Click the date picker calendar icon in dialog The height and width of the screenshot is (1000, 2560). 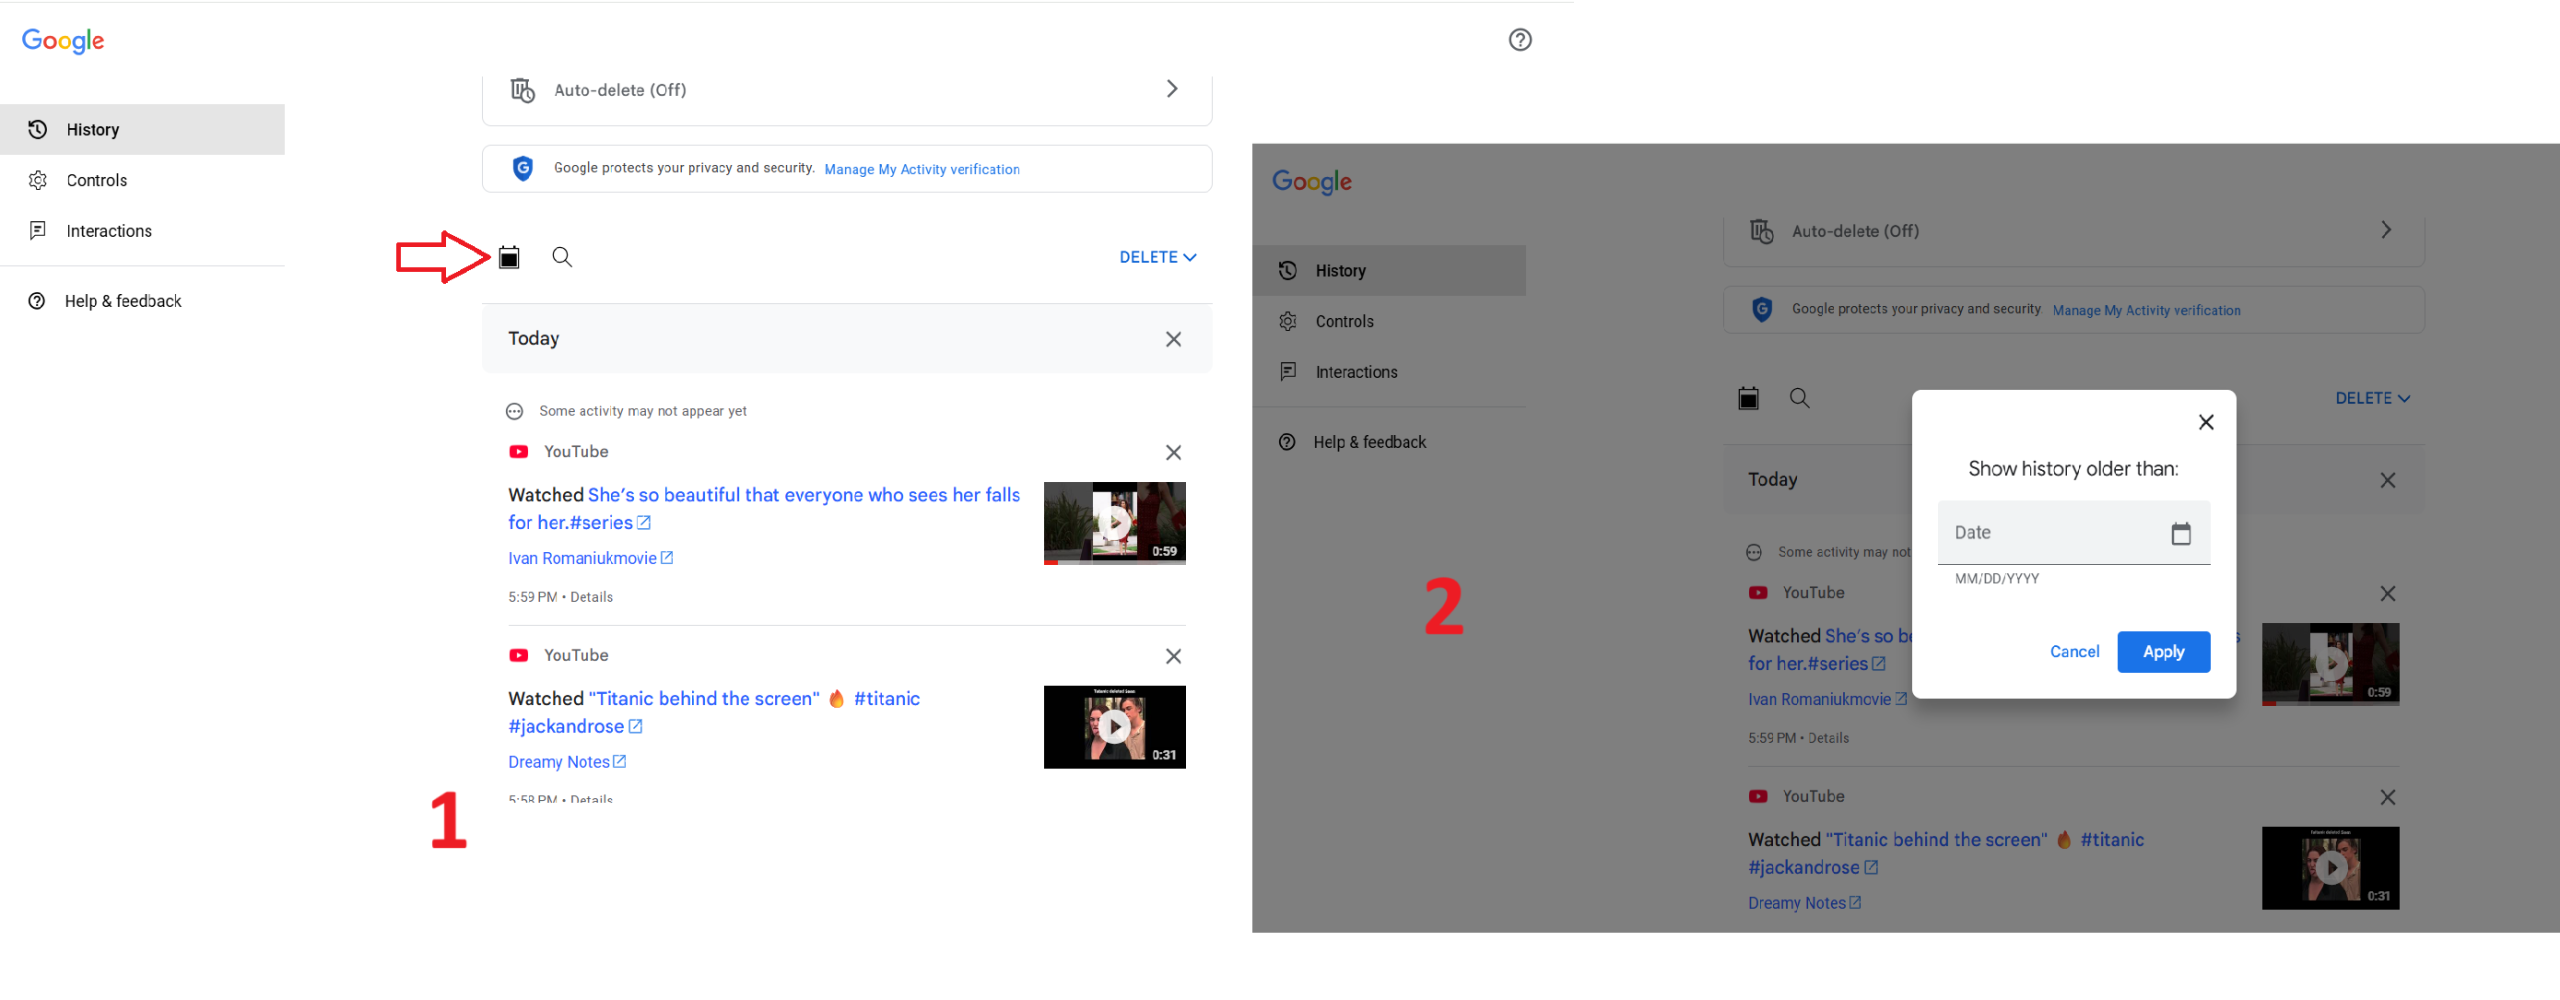[x=2181, y=533]
